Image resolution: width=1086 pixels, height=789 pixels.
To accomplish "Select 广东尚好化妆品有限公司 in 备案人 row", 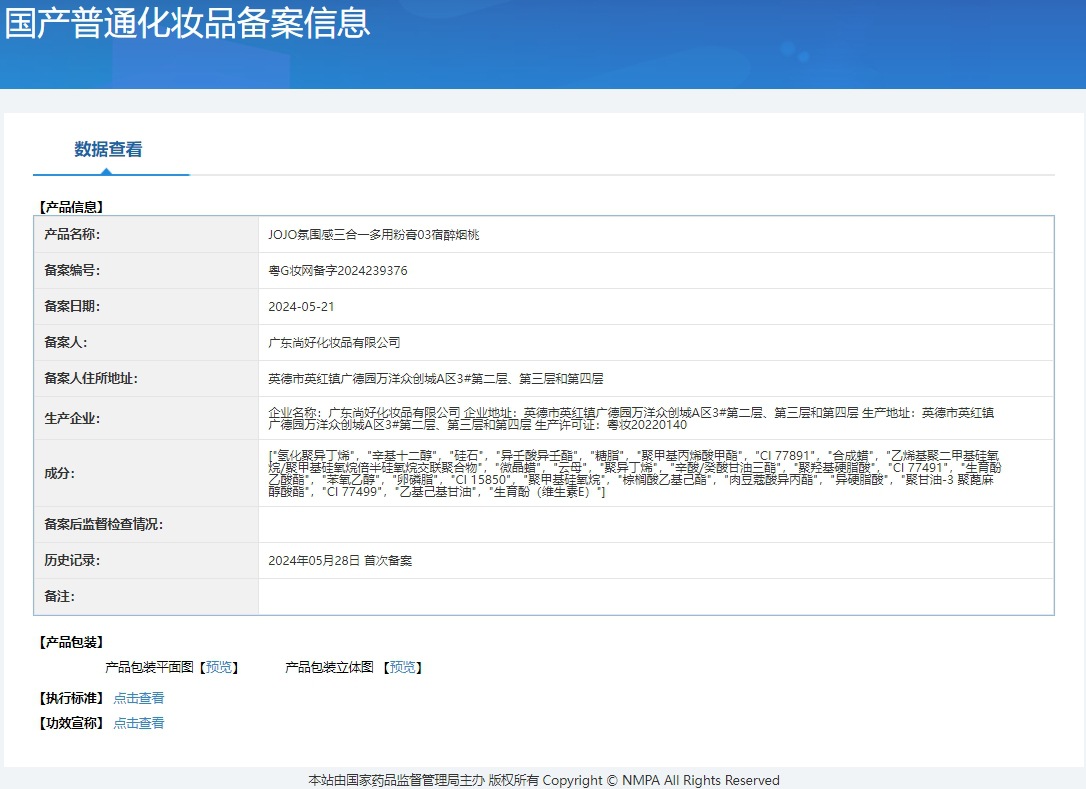I will tap(335, 343).
